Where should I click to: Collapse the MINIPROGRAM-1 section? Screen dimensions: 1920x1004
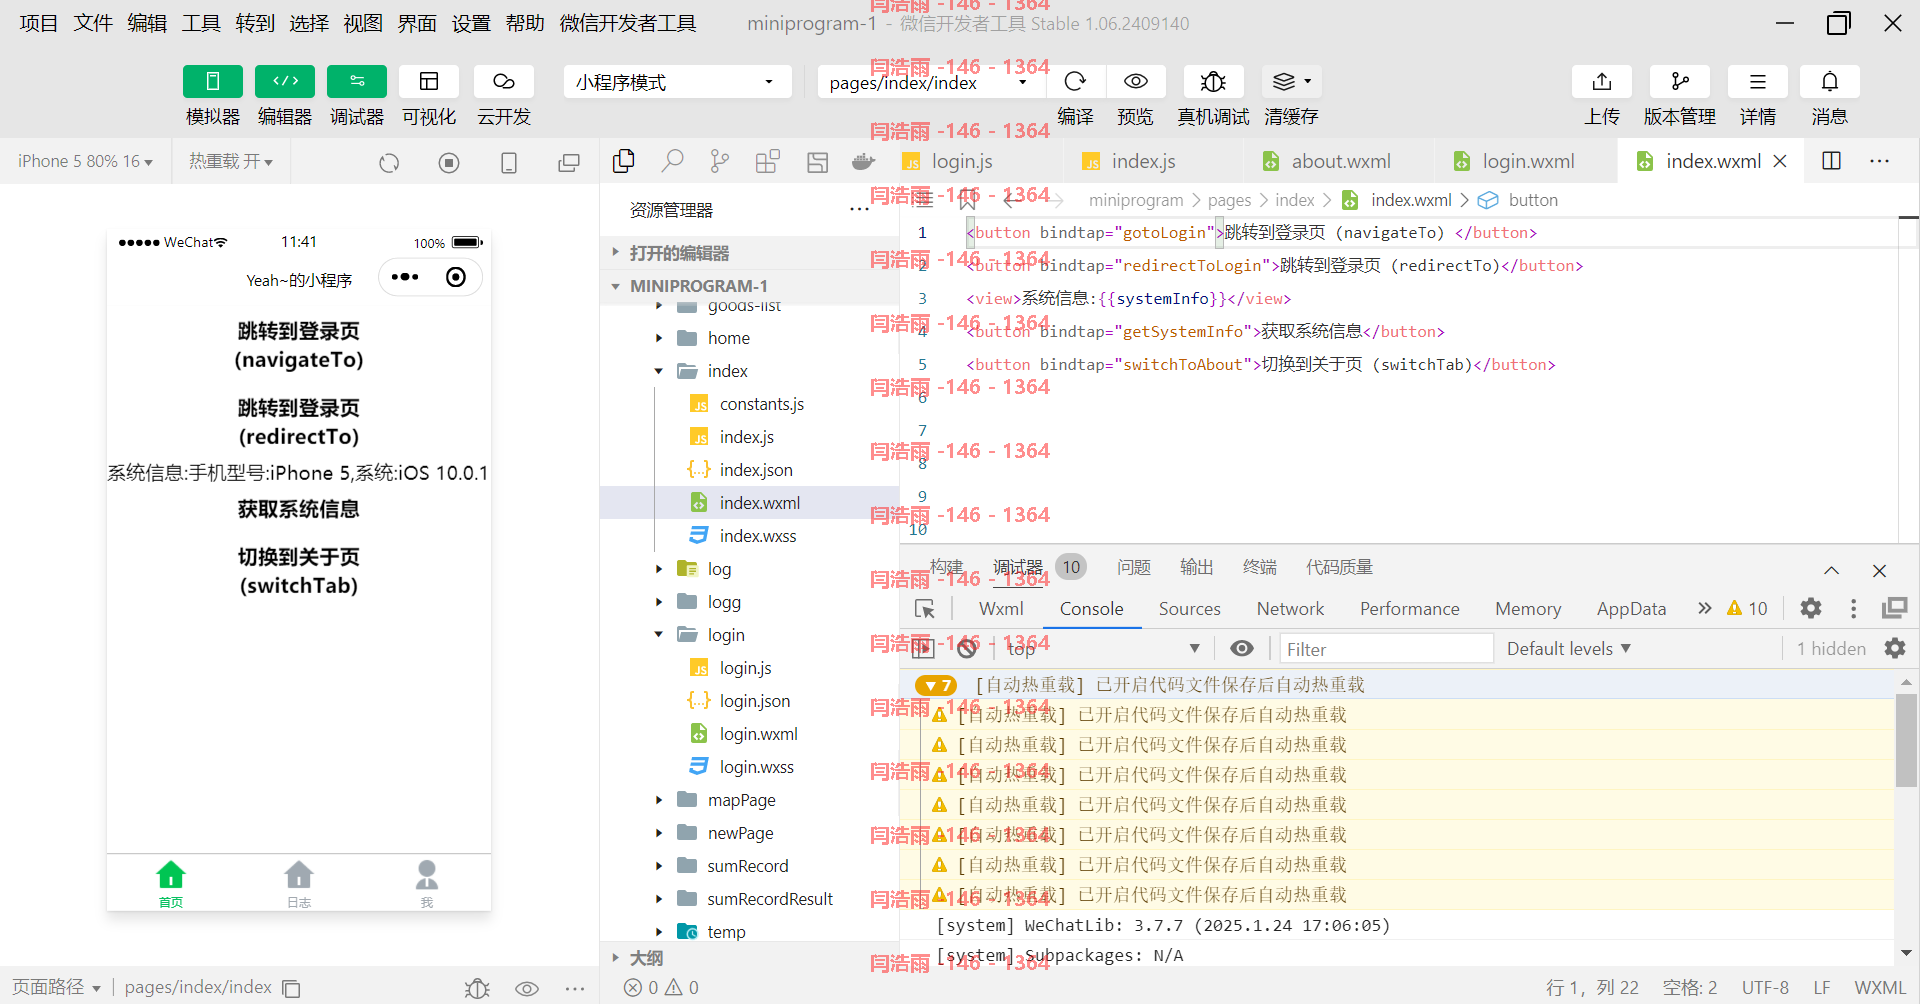pyautogui.click(x=750, y=286)
